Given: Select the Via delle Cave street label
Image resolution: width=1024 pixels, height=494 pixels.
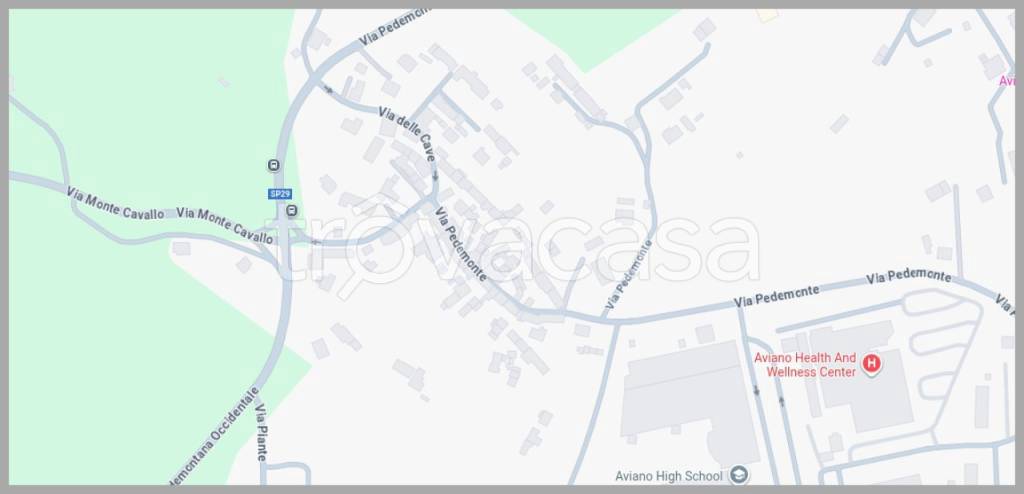Looking at the screenshot, I should pyautogui.click(x=406, y=134).
